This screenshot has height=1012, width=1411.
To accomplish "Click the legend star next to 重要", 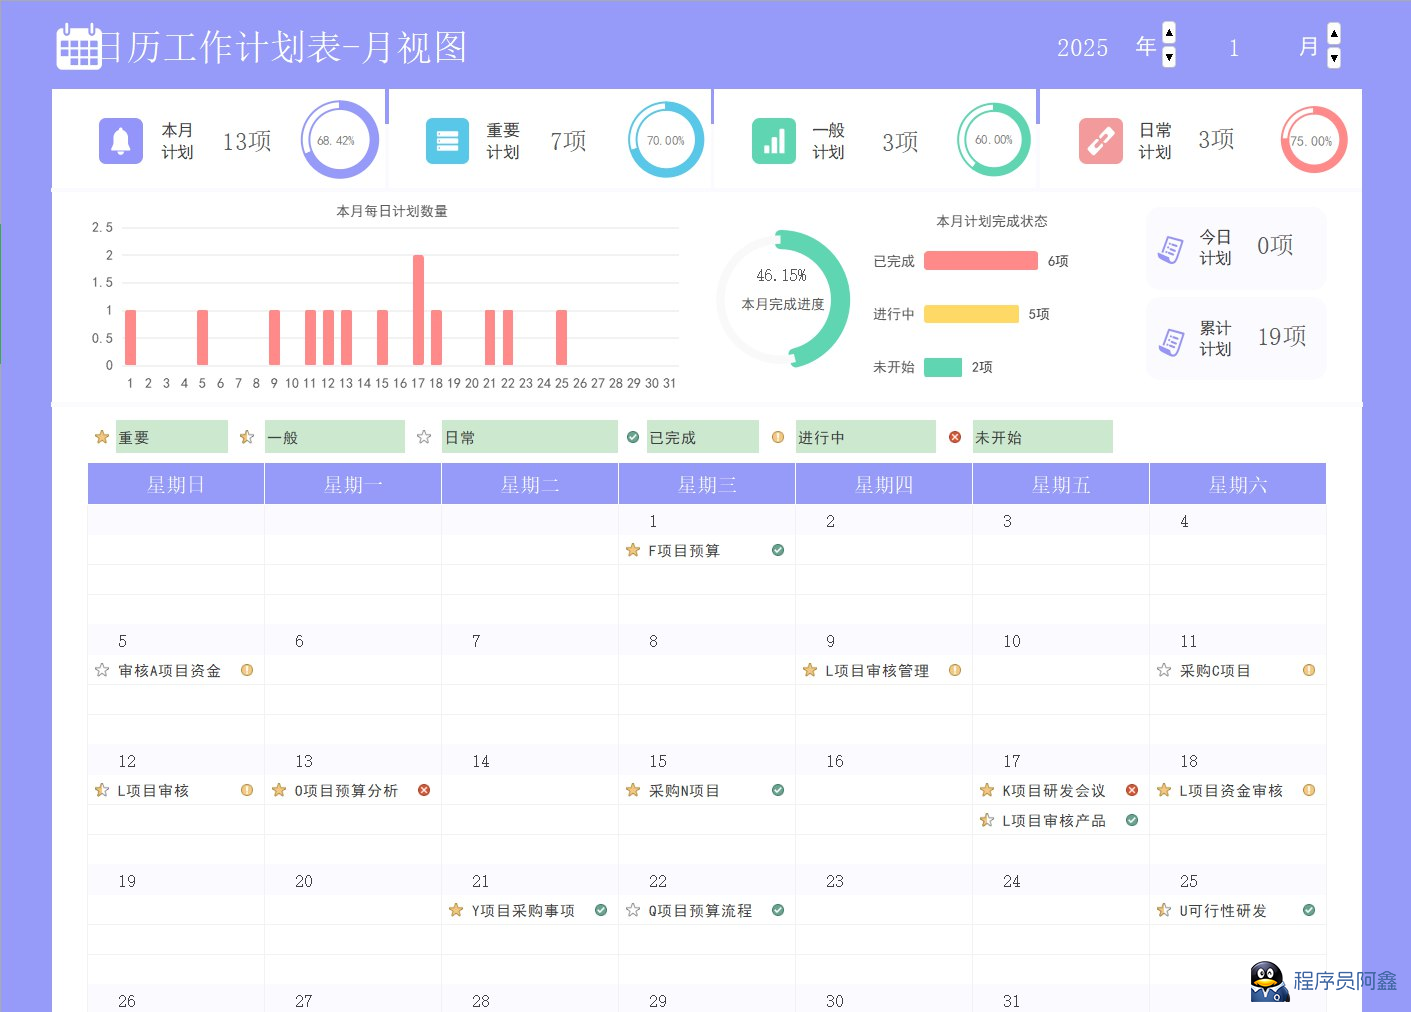I will (x=102, y=437).
